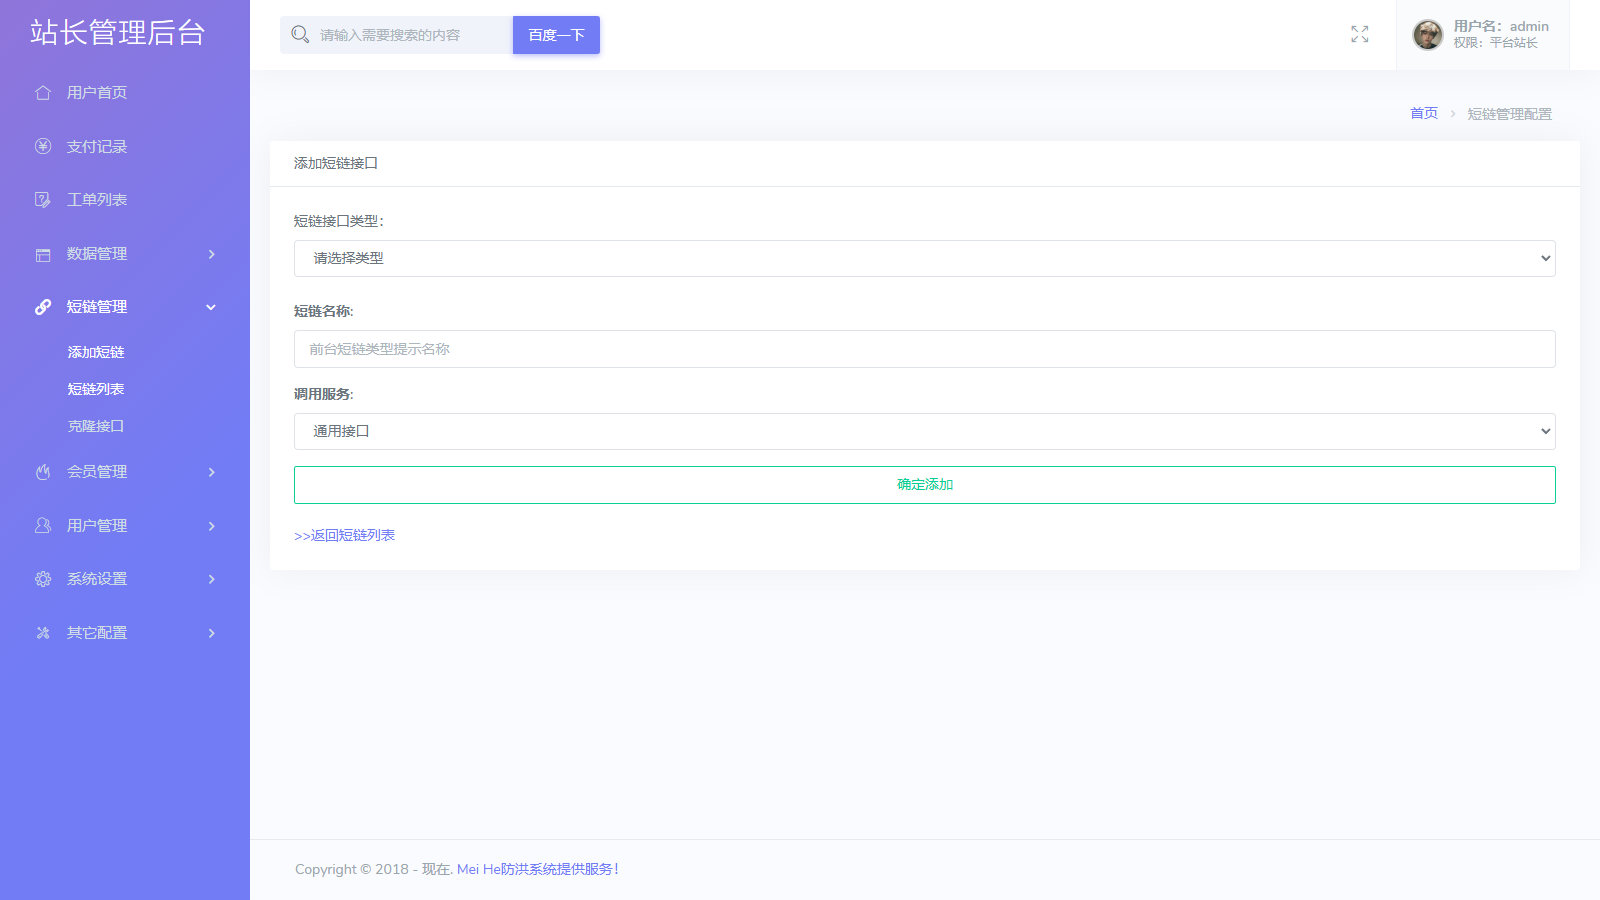Click the yen icon beside 支付记录
1600x900 pixels.
pos(43,147)
